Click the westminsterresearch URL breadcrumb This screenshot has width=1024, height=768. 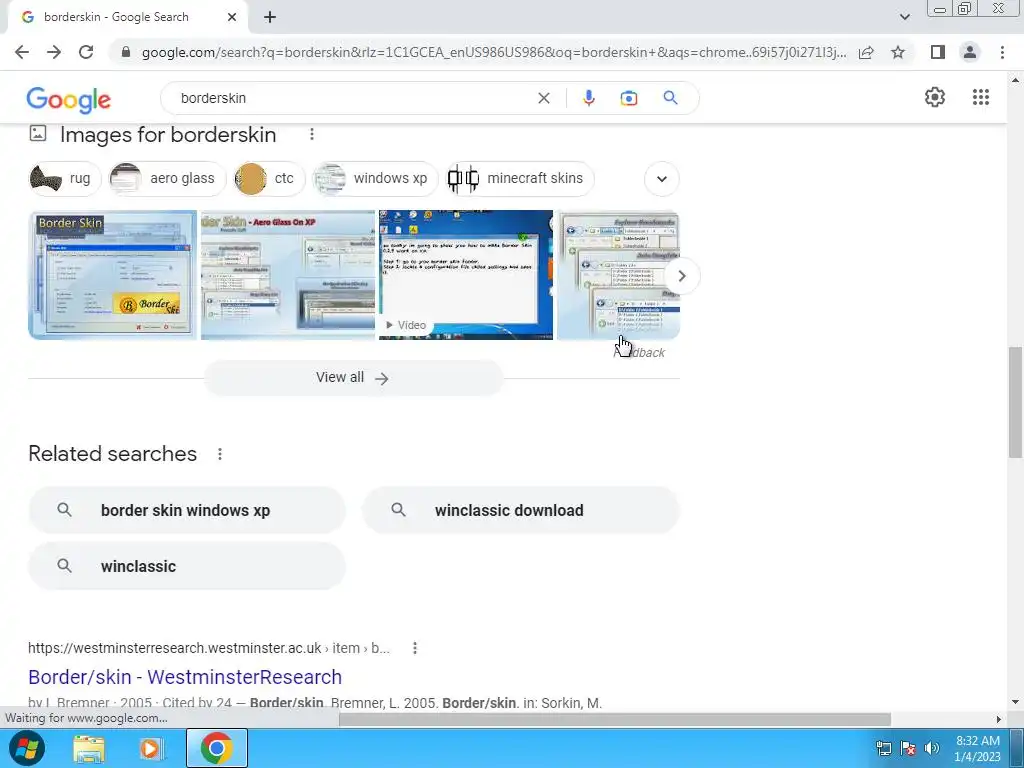tap(209, 648)
